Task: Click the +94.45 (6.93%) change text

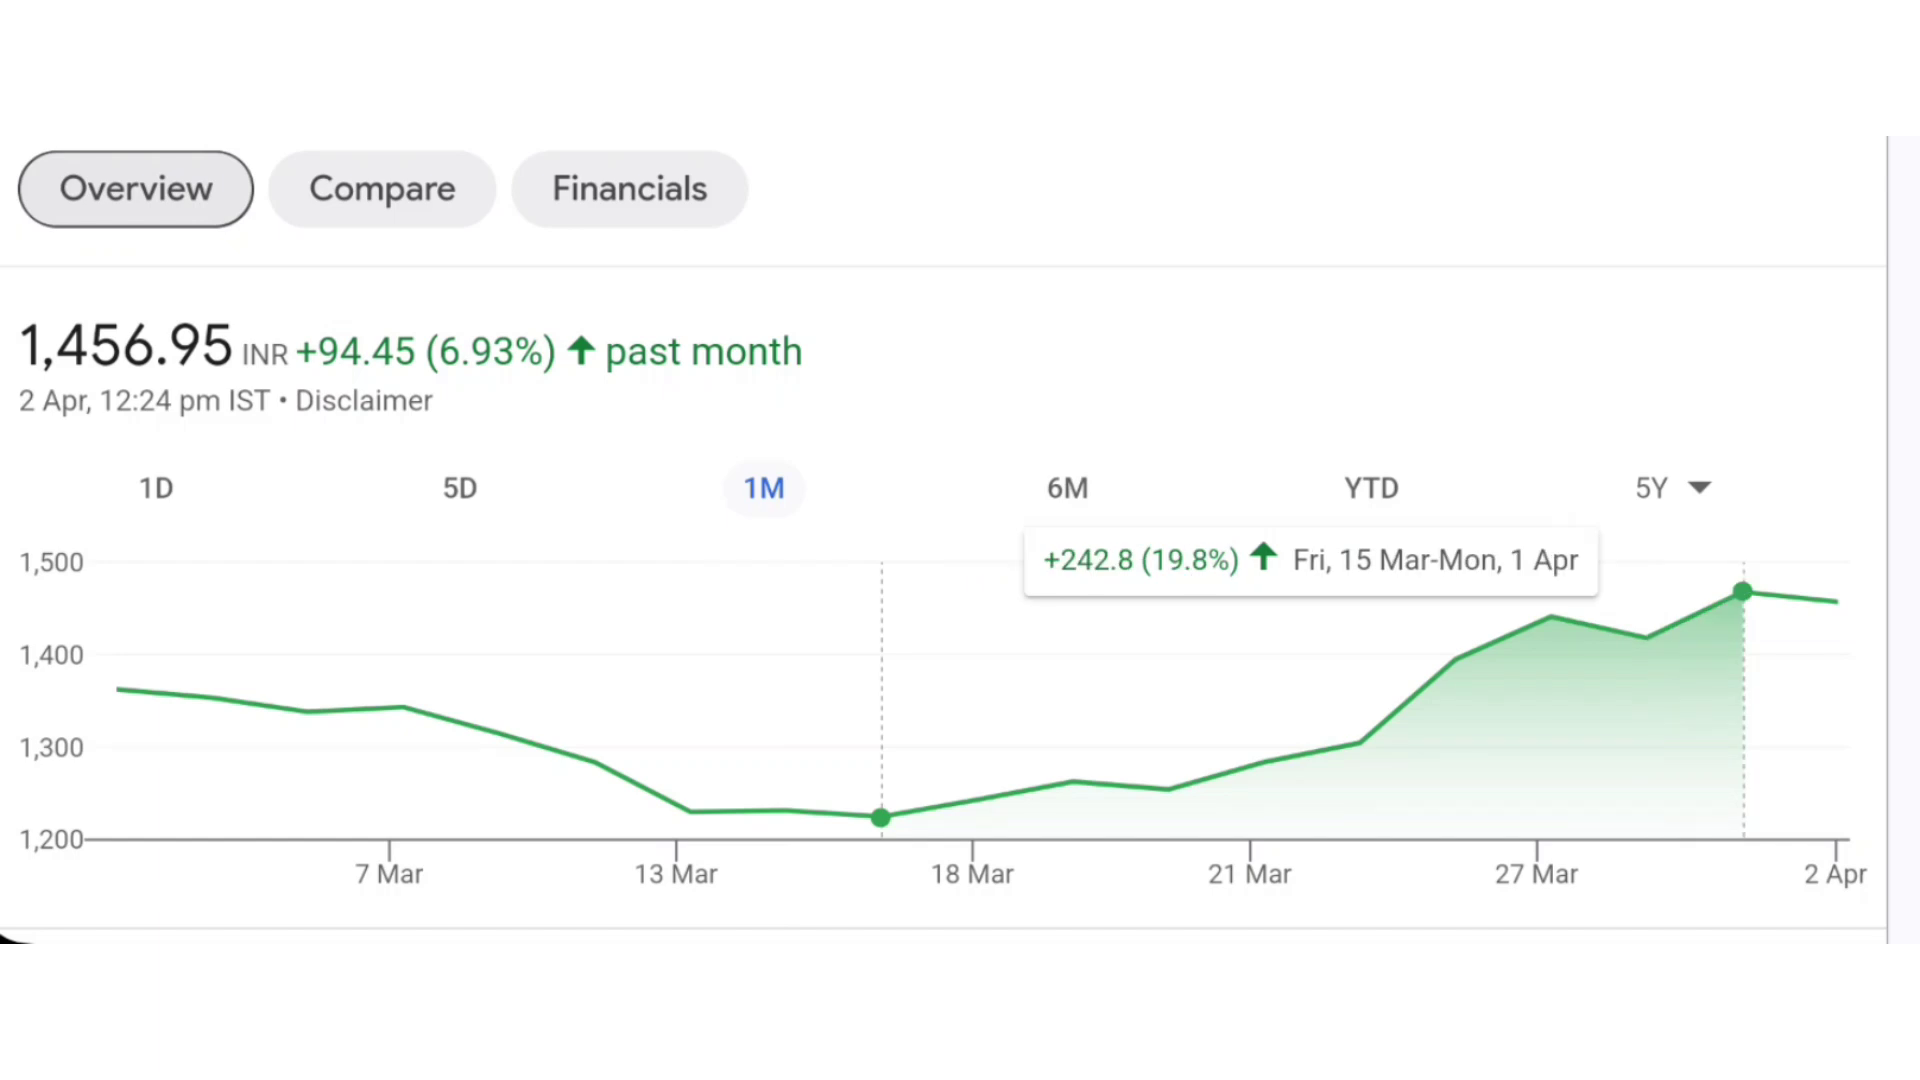Action: (426, 352)
